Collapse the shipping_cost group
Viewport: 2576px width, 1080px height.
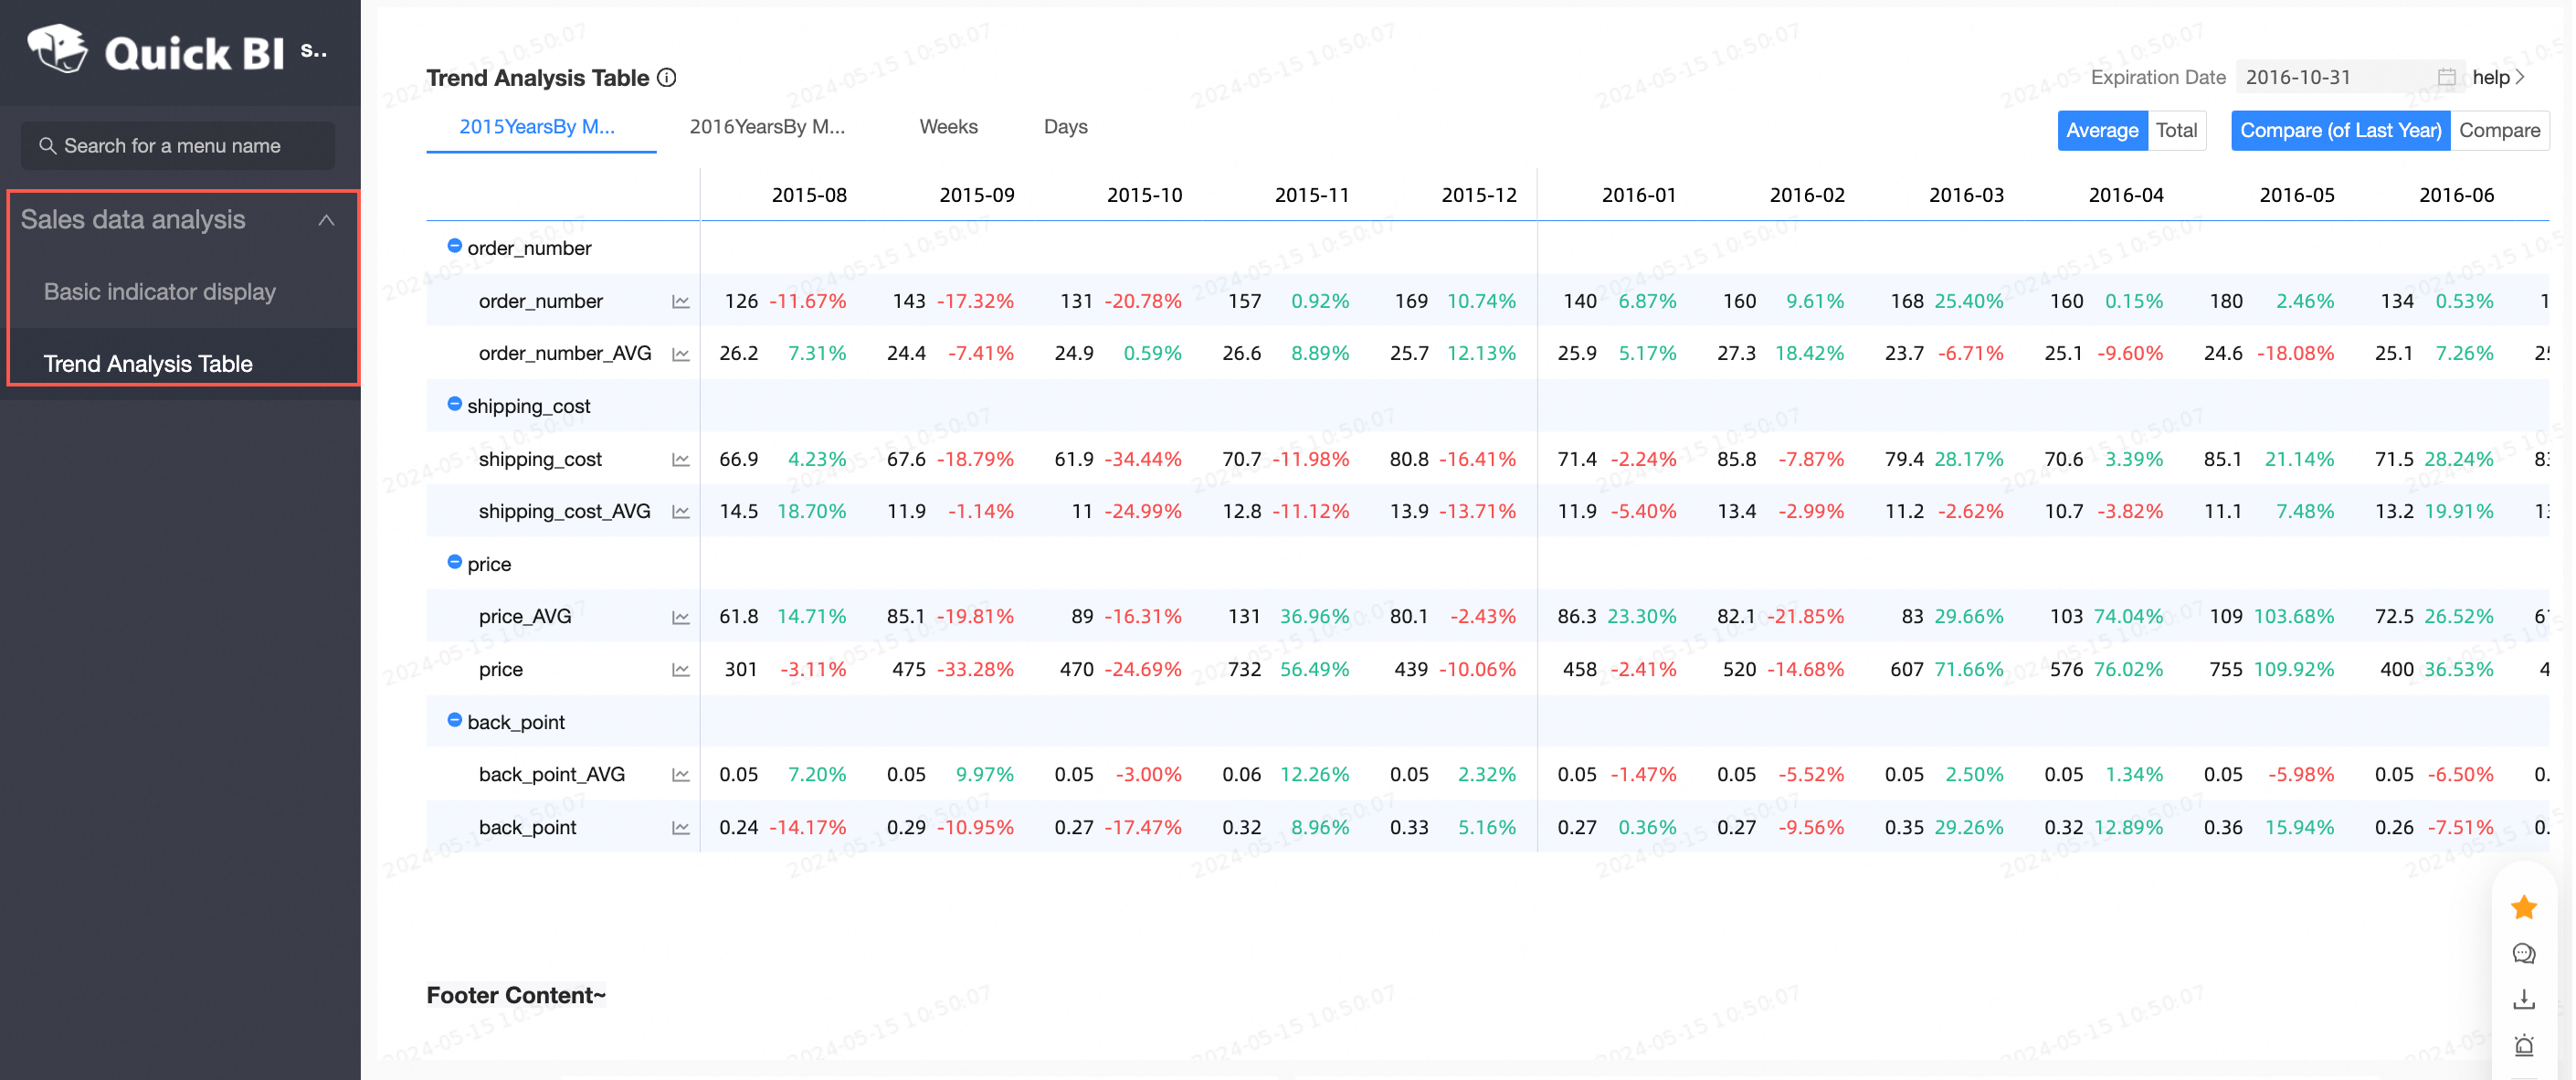454,404
